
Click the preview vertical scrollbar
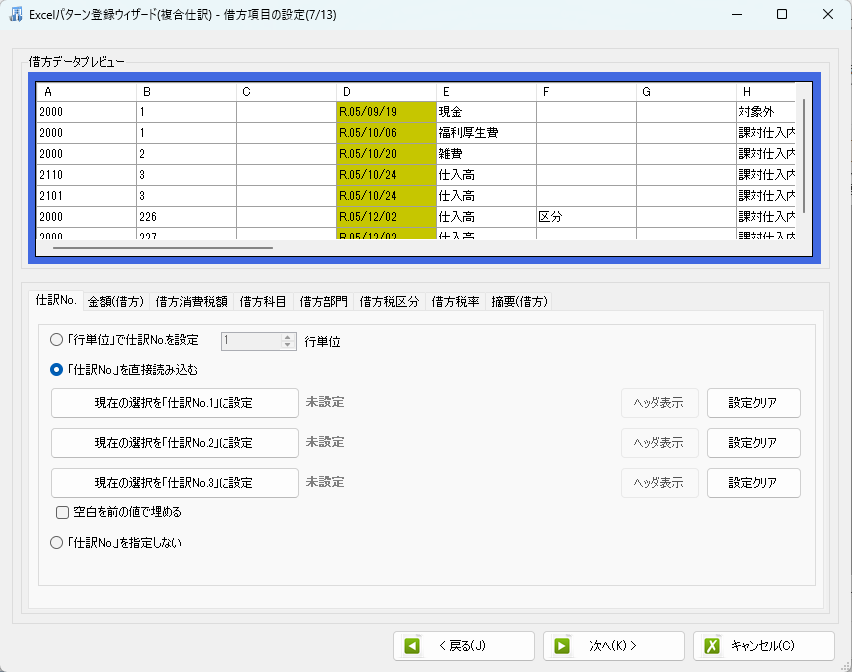pos(804,160)
